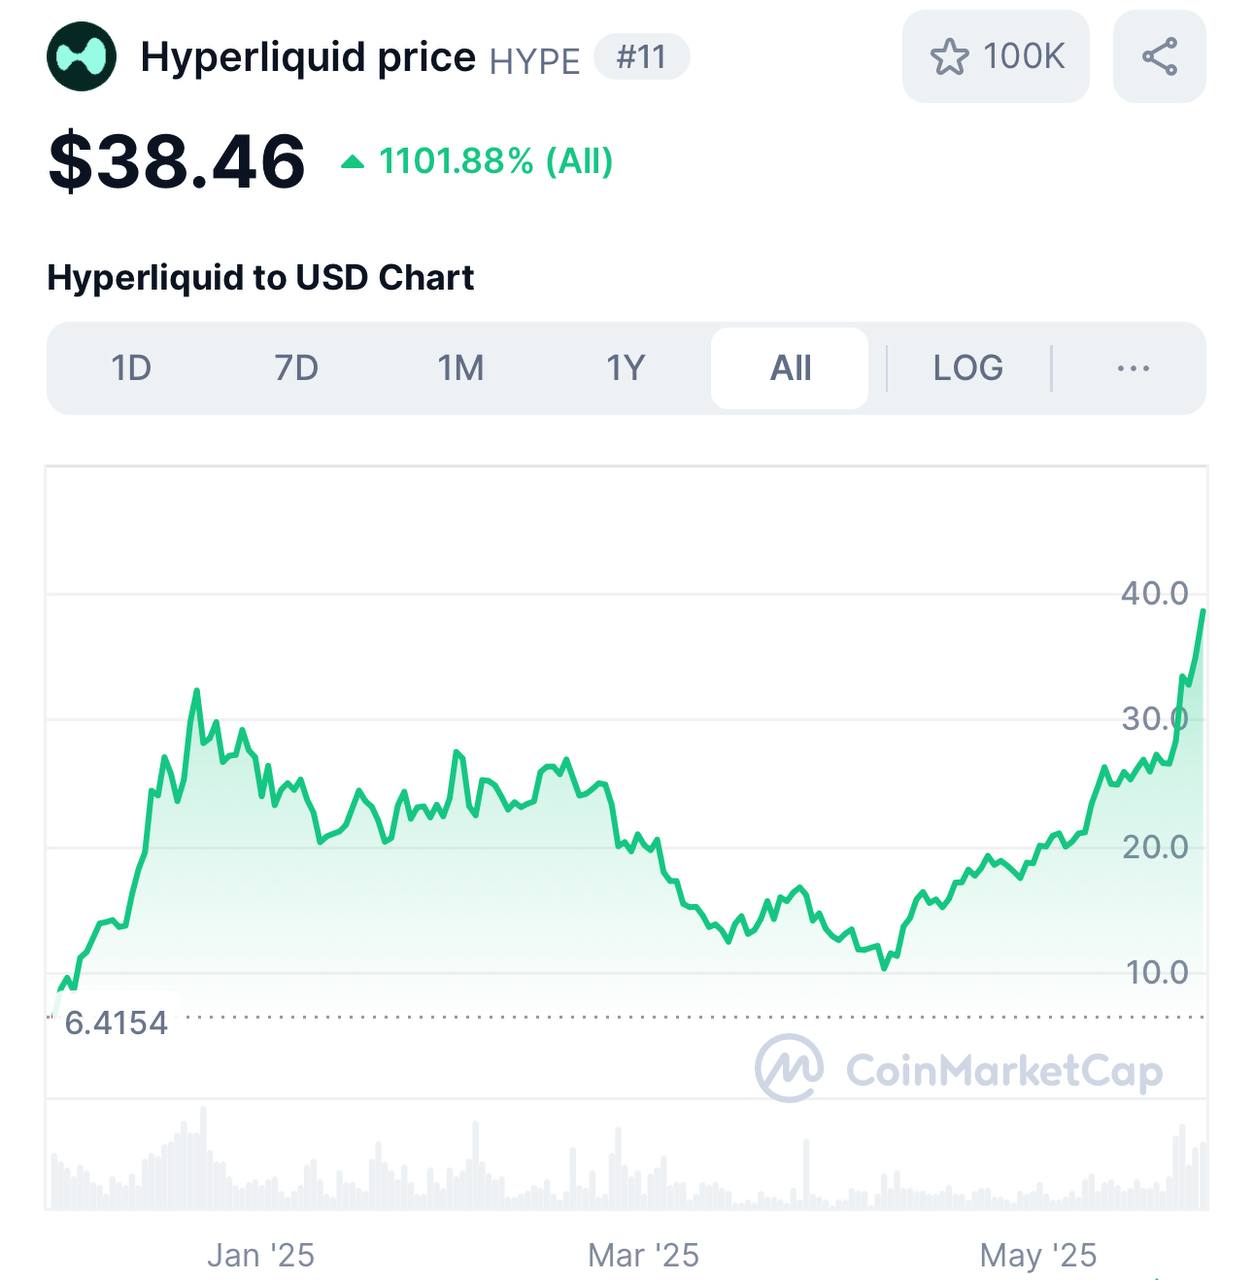1253x1280 pixels.
Task: Choose the 1M chart range
Action: (461, 368)
